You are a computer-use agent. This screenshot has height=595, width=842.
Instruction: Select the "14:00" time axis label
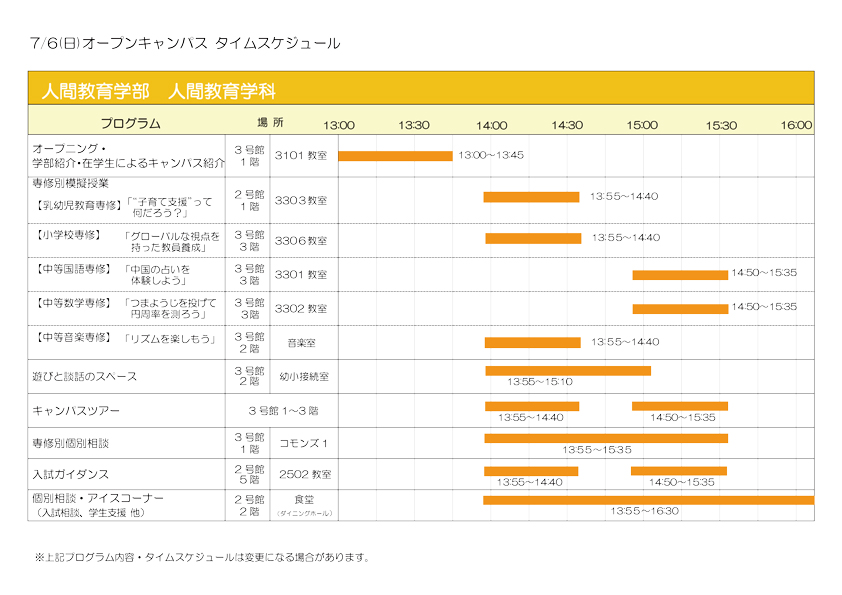click(x=491, y=125)
